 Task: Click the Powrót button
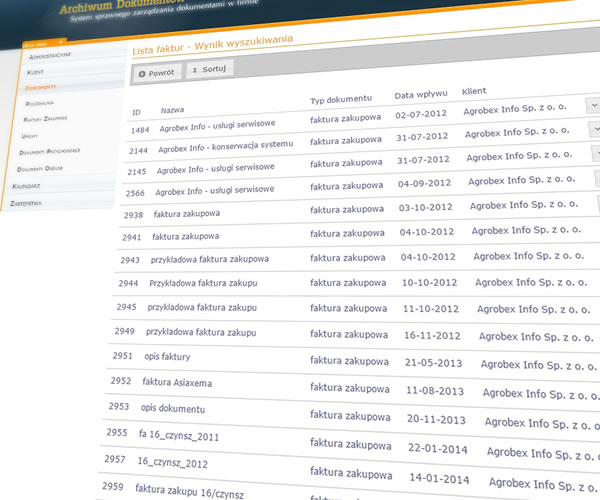click(157, 73)
